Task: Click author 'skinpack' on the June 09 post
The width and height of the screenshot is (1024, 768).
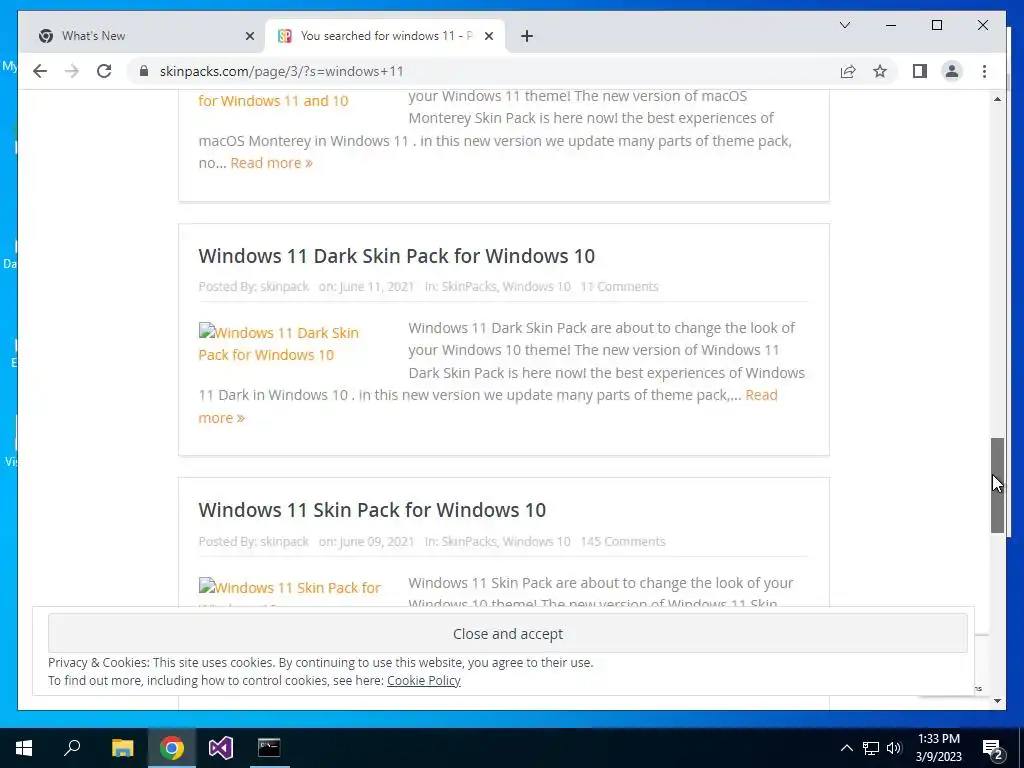Action: click(285, 541)
